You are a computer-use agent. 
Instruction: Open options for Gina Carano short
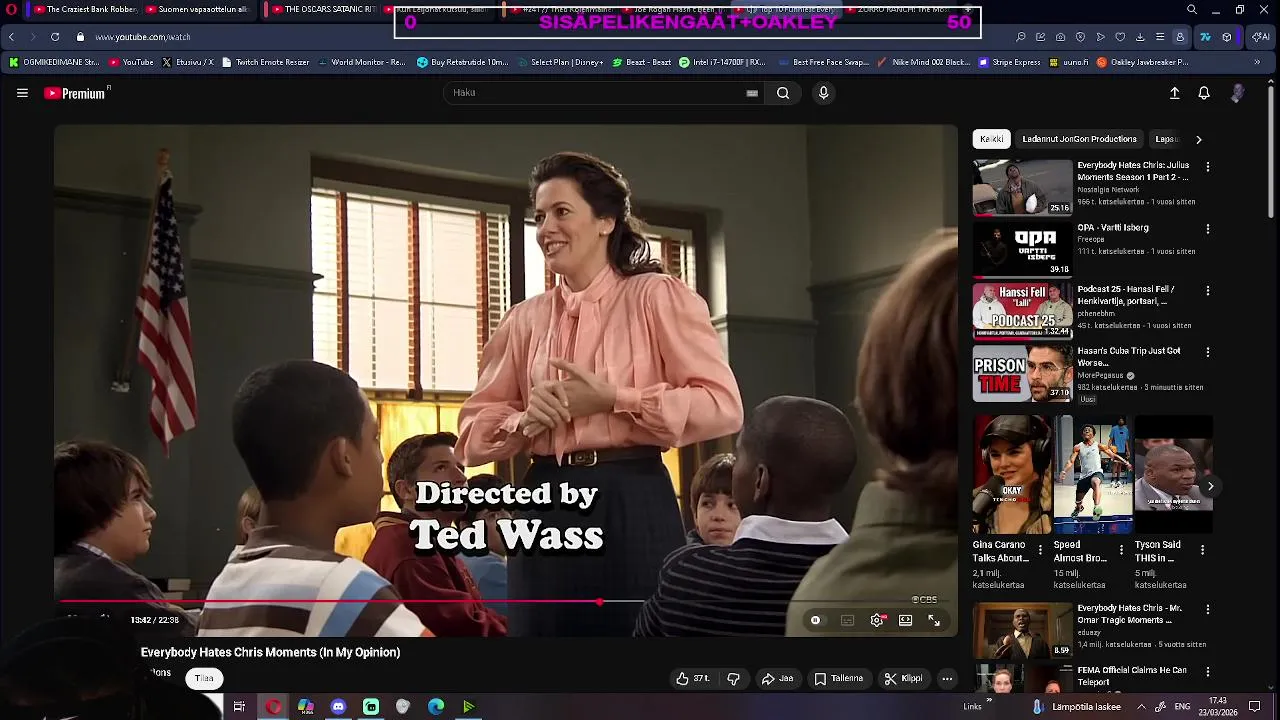1040,550
